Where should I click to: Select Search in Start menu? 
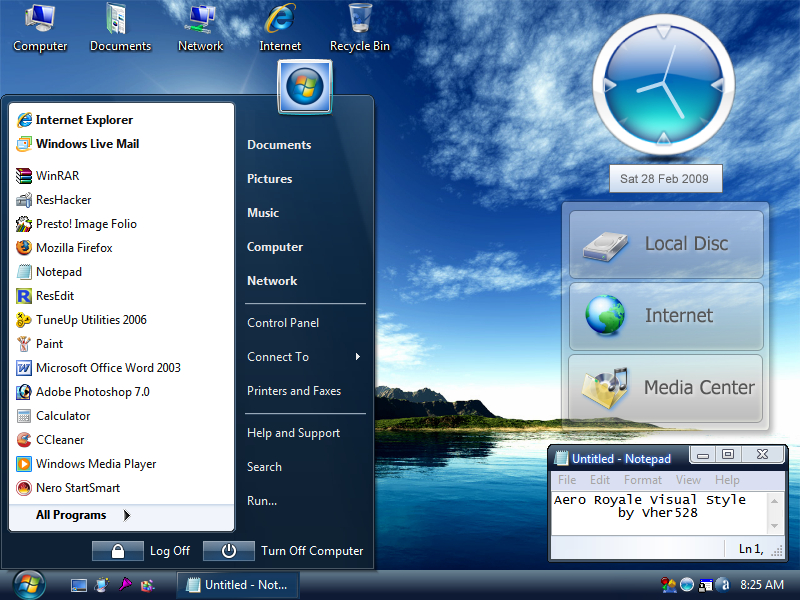coord(264,467)
